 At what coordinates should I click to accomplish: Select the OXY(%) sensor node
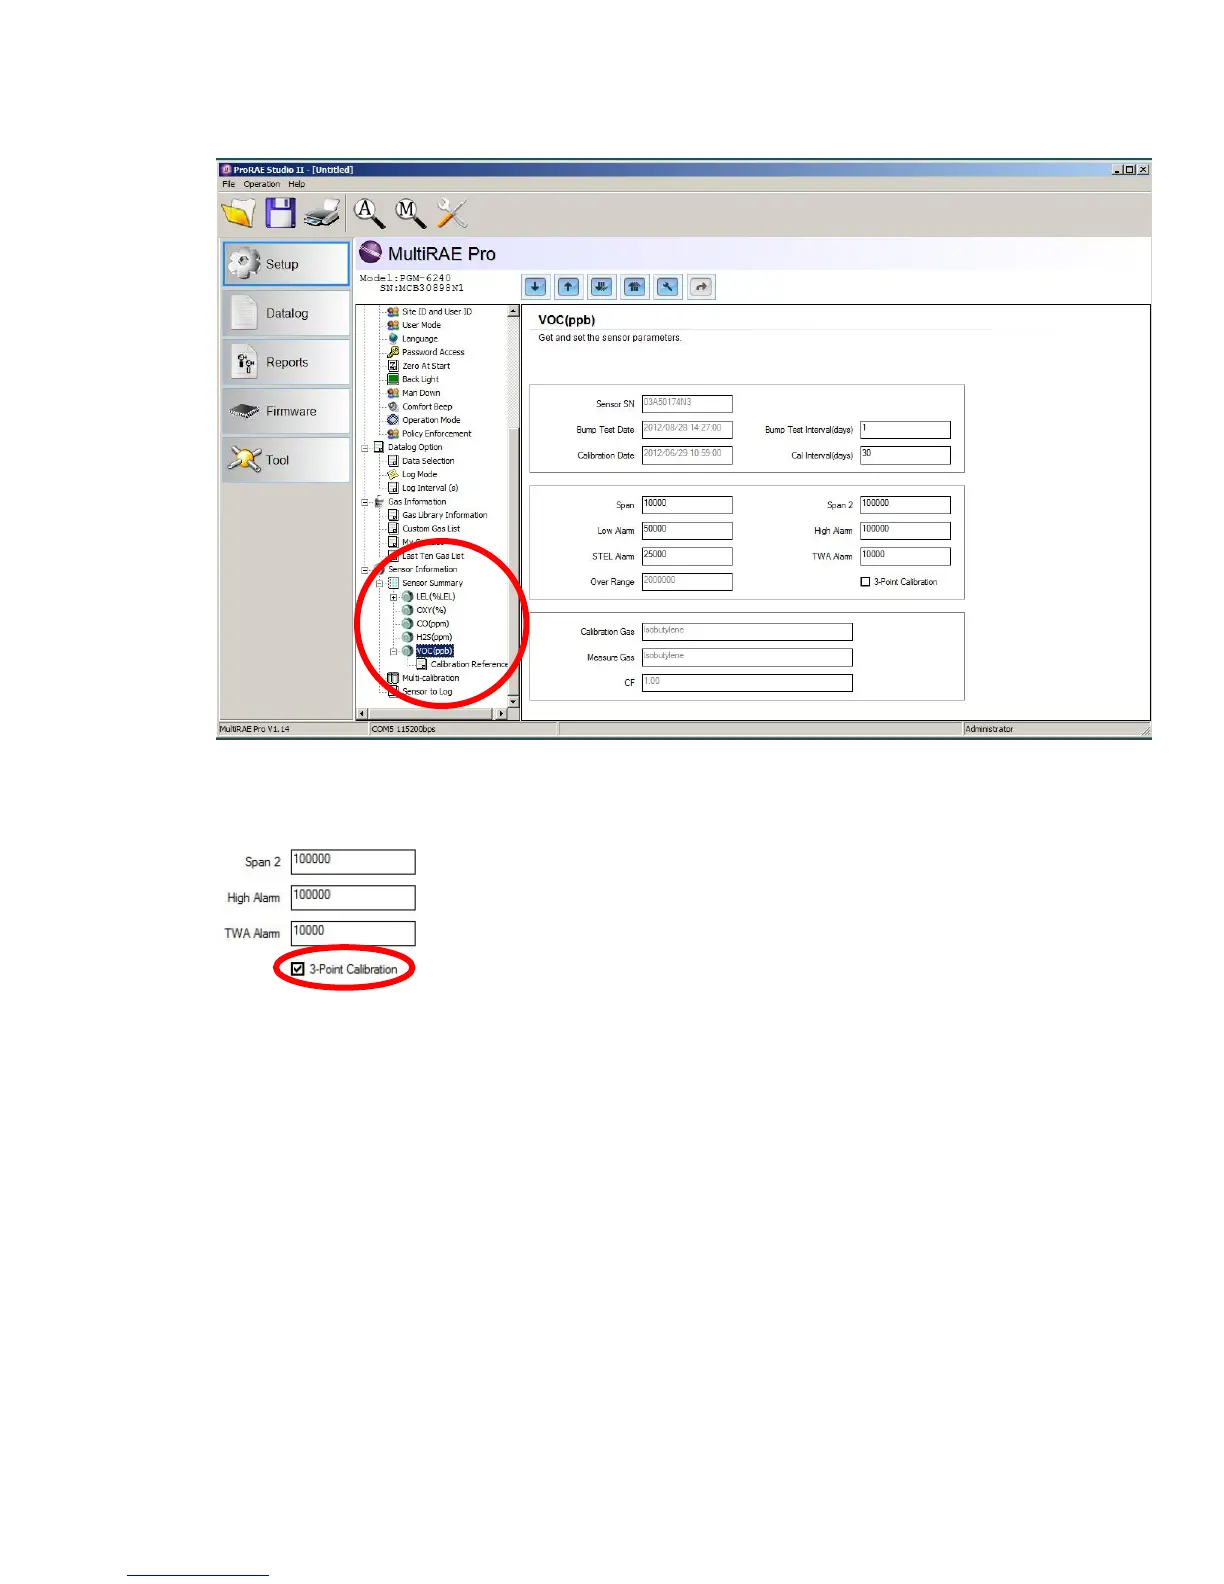pos(431,610)
